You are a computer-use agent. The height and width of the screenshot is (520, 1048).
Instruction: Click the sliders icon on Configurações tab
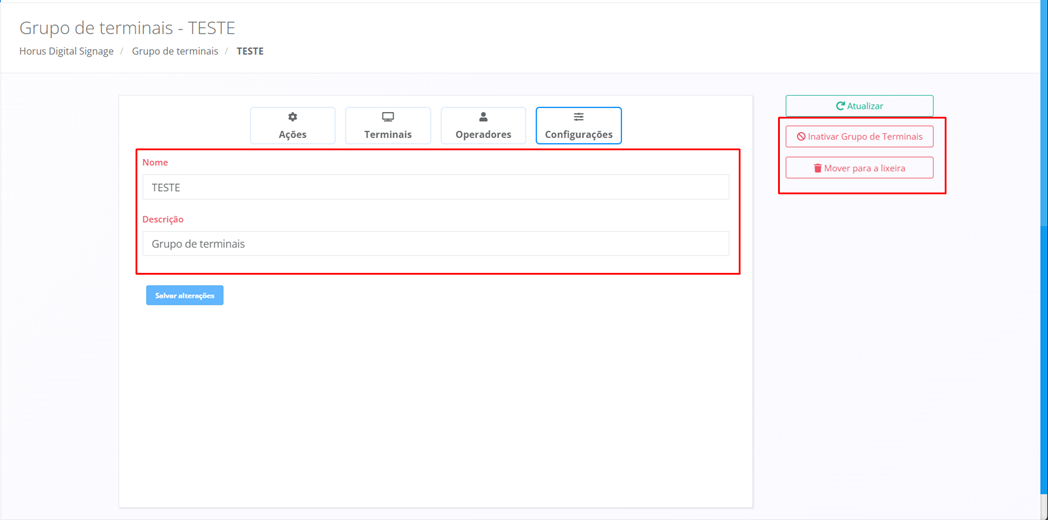tap(578, 117)
